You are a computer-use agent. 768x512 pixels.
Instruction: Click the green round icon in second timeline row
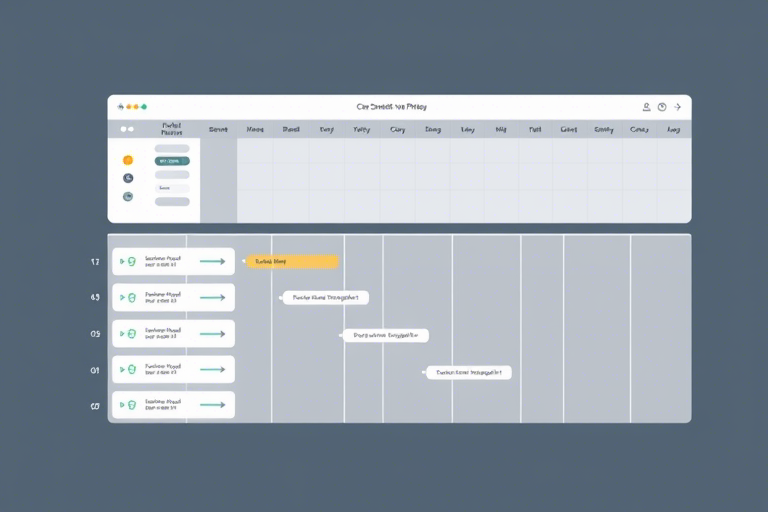point(132,297)
